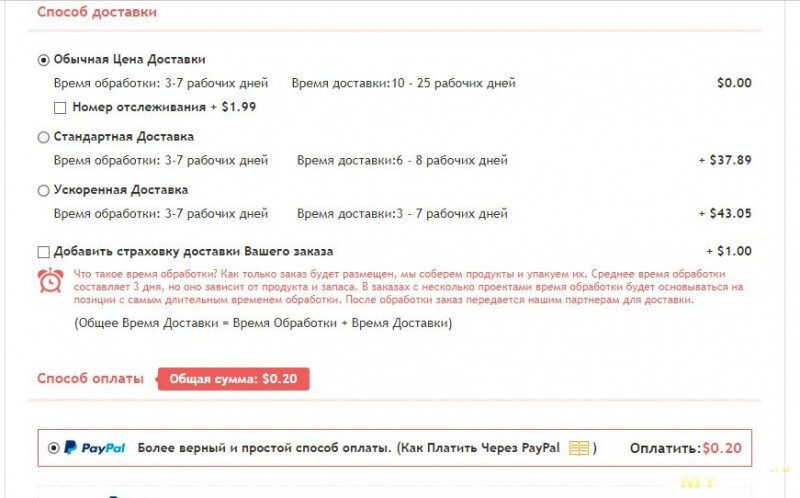Click the +$37.89 standard delivery price
This screenshot has width=800, height=498.
(x=725, y=160)
